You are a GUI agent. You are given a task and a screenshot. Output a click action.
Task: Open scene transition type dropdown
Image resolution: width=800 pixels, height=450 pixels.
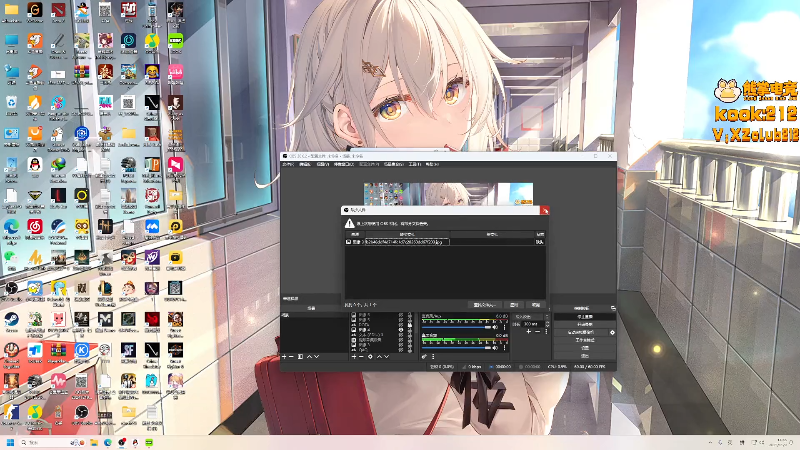click(x=531, y=317)
